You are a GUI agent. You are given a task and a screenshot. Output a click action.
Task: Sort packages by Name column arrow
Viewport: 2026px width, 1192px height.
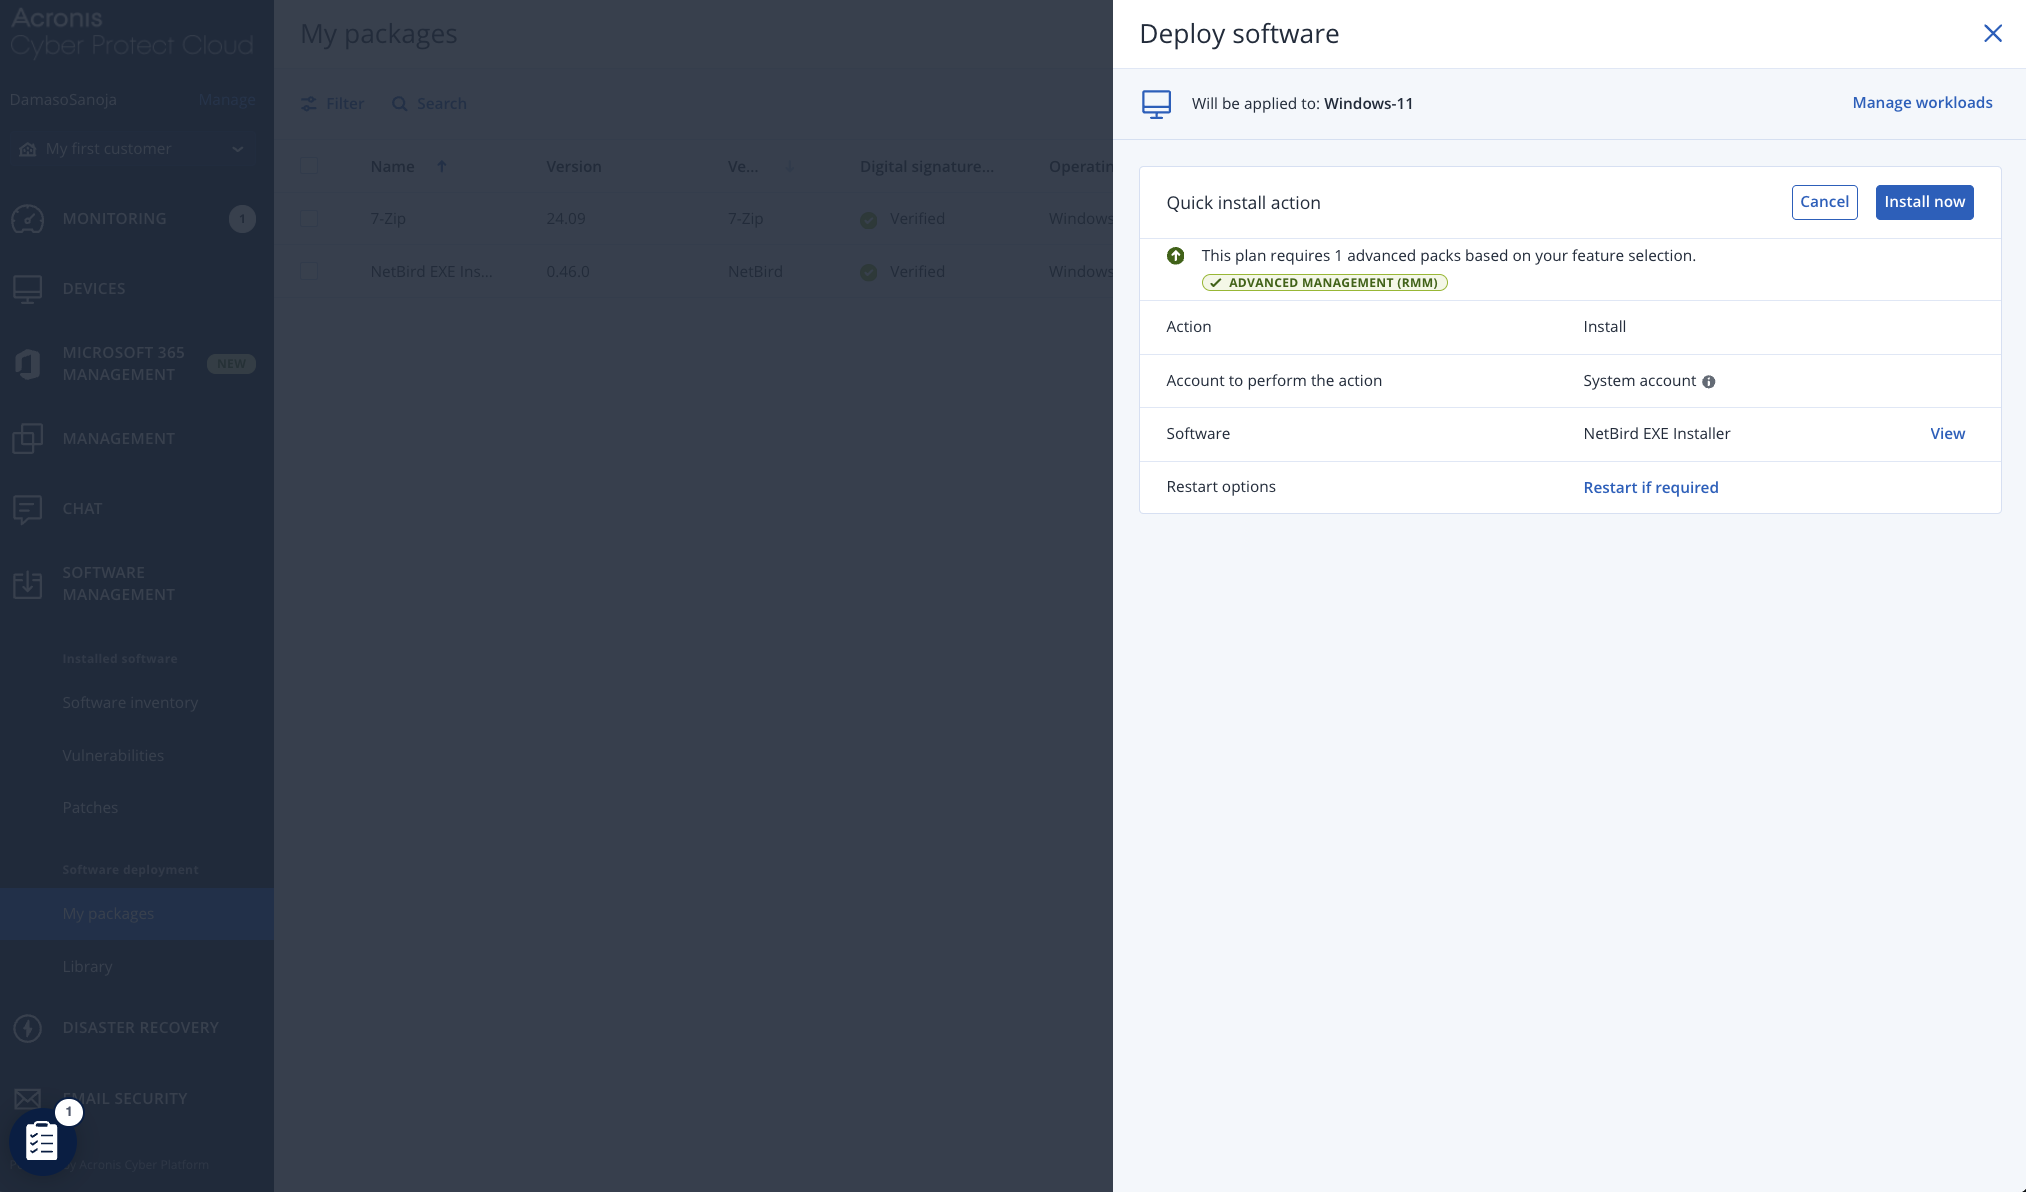pos(442,167)
